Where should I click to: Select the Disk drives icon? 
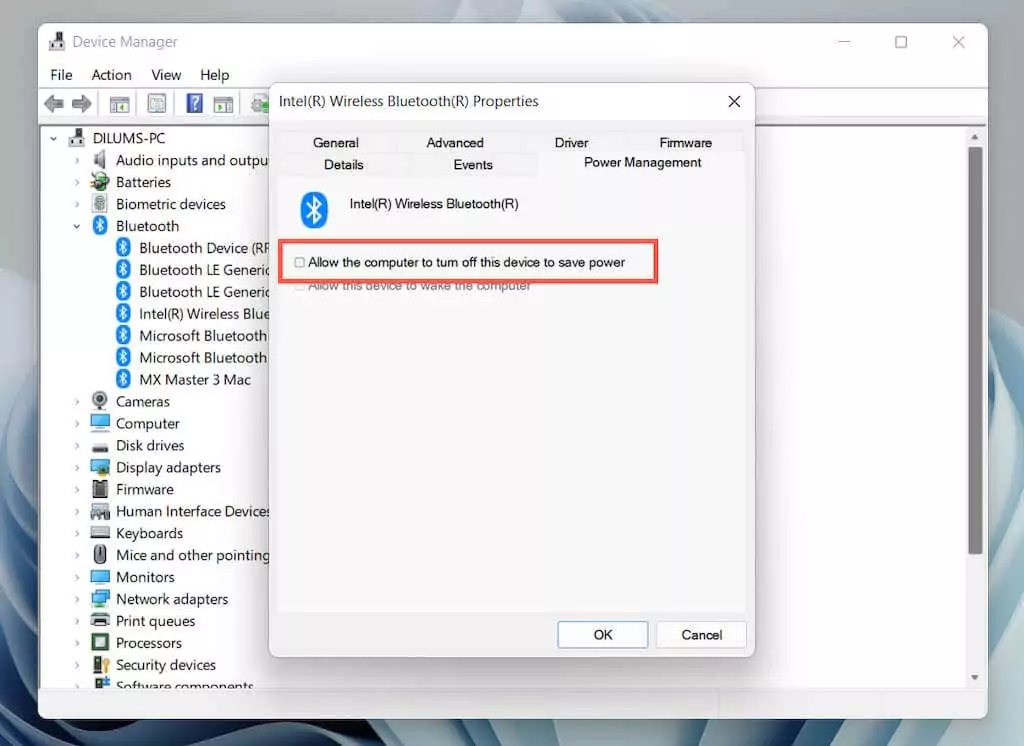pyautogui.click(x=100, y=446)
